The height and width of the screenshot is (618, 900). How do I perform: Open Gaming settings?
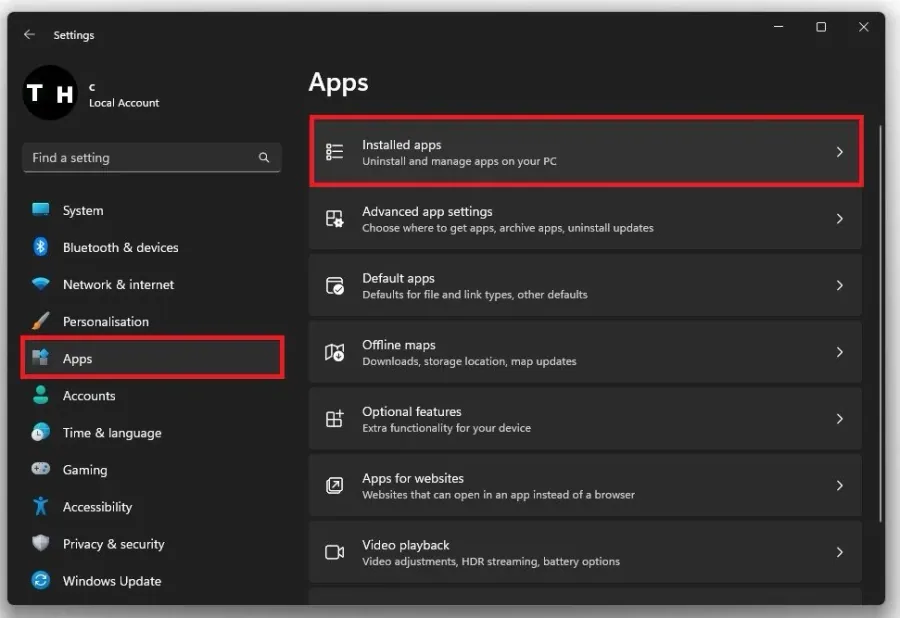[152, 469]
